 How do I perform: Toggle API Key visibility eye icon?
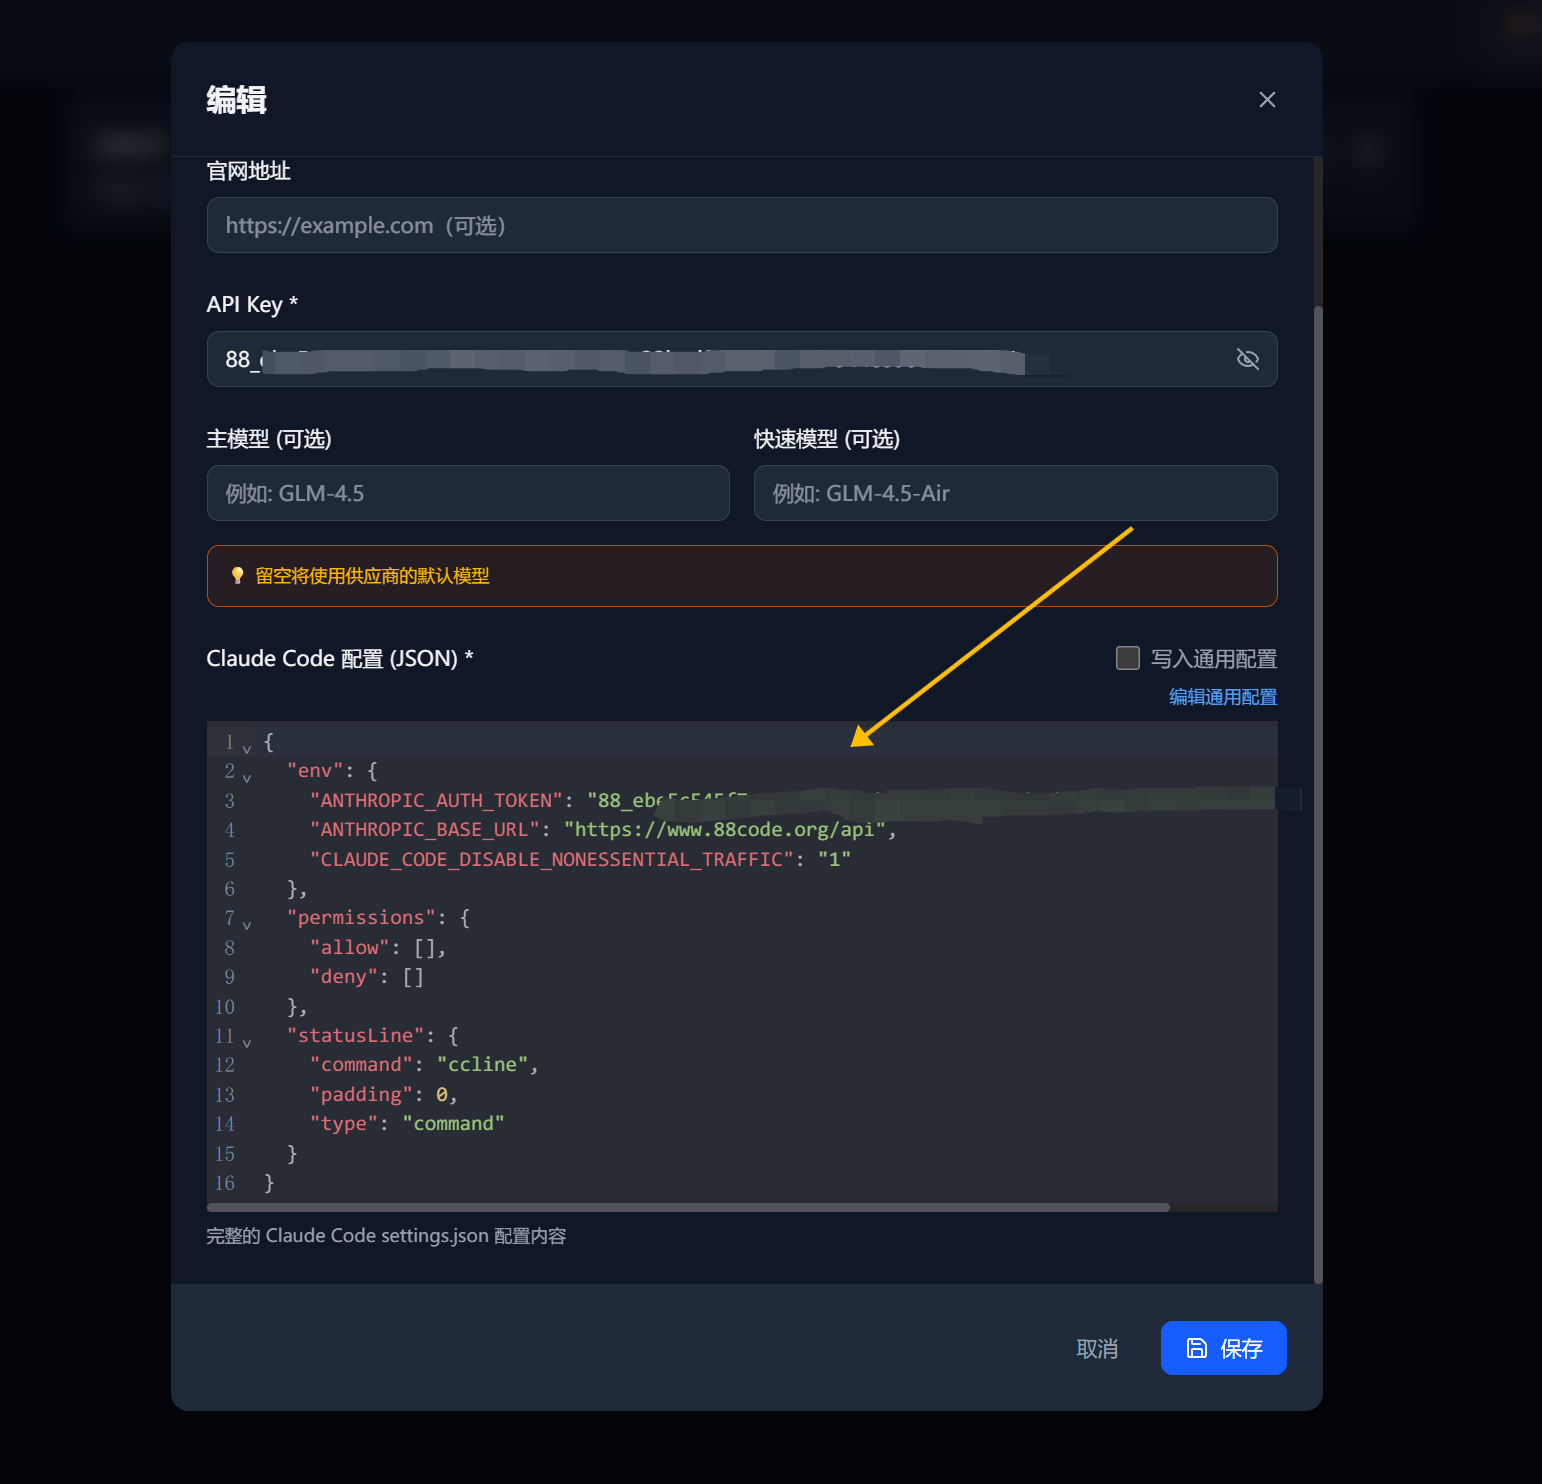(x=1247, y=359)
